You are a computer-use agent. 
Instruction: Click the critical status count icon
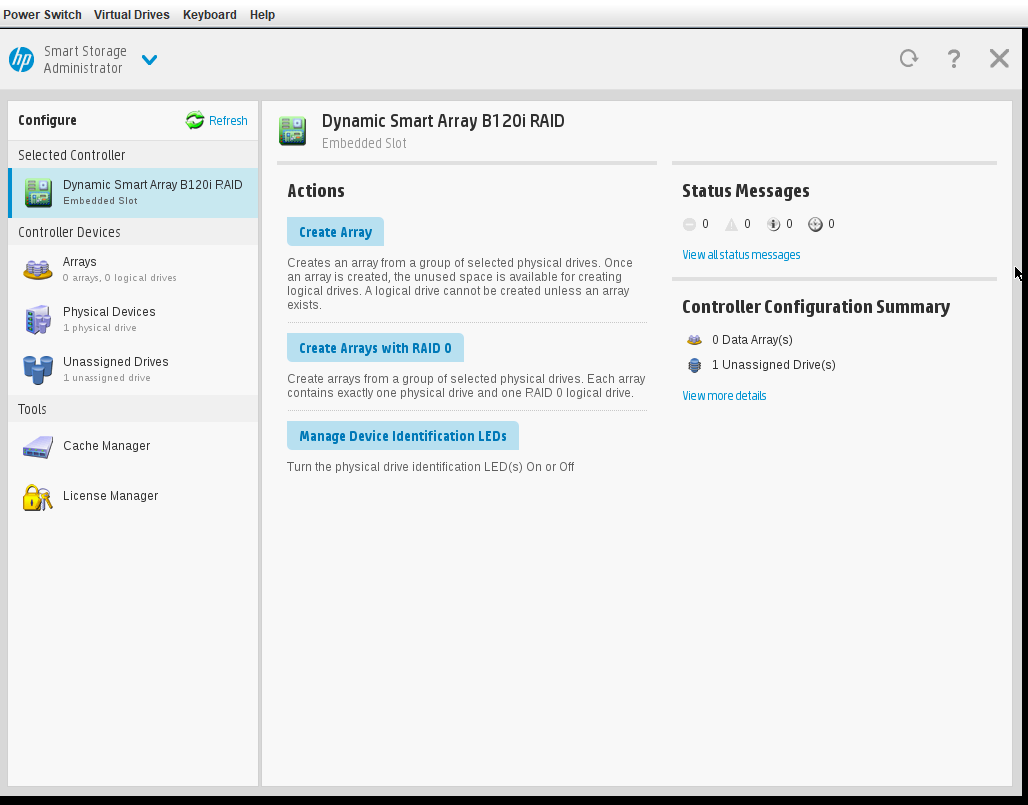689,224
